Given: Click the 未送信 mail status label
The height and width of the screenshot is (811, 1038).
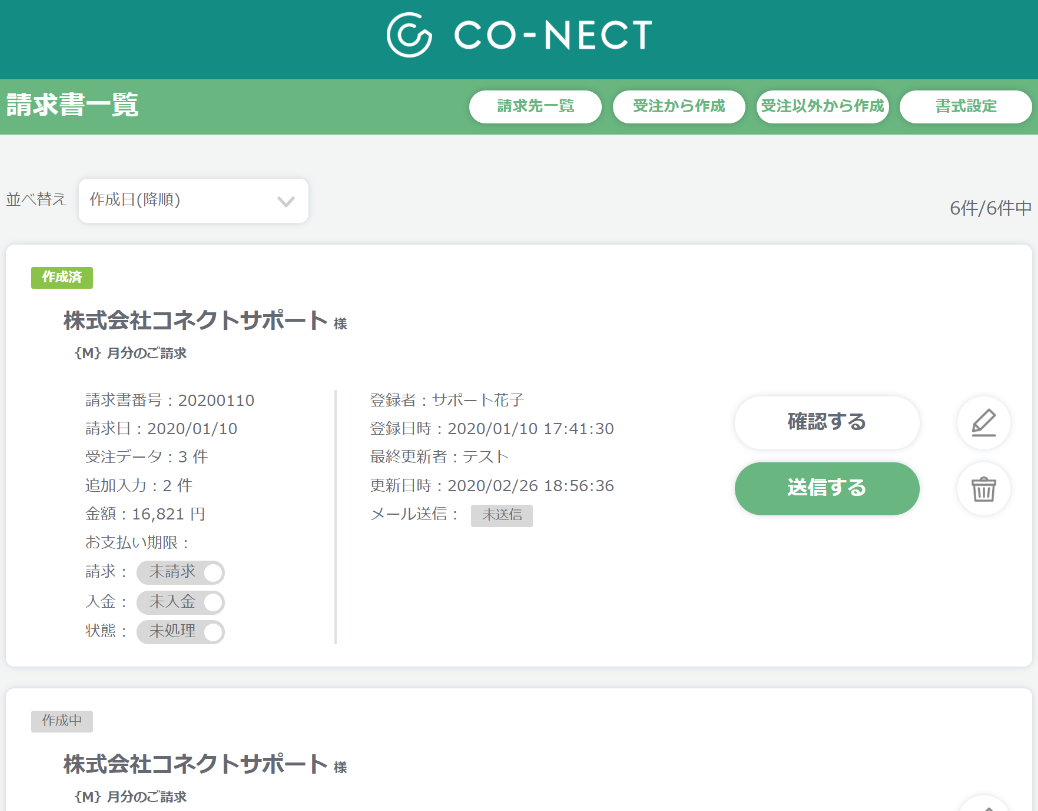Looking at the screenshot, I should click(502, 515).
